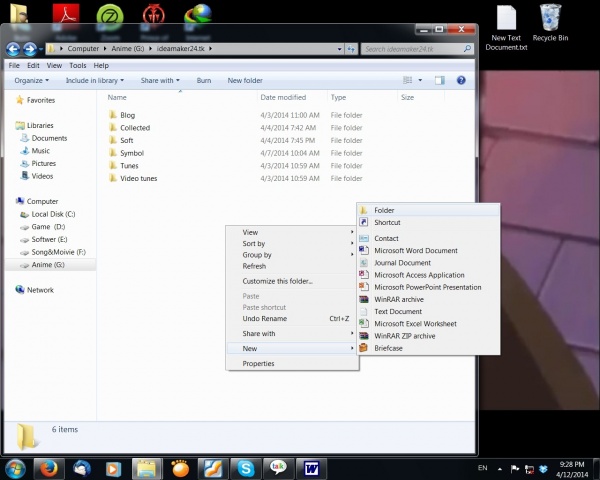Click the Word icon in the taskbar
The width and height of the screenshot is (600, 480).
click(311, 467)
